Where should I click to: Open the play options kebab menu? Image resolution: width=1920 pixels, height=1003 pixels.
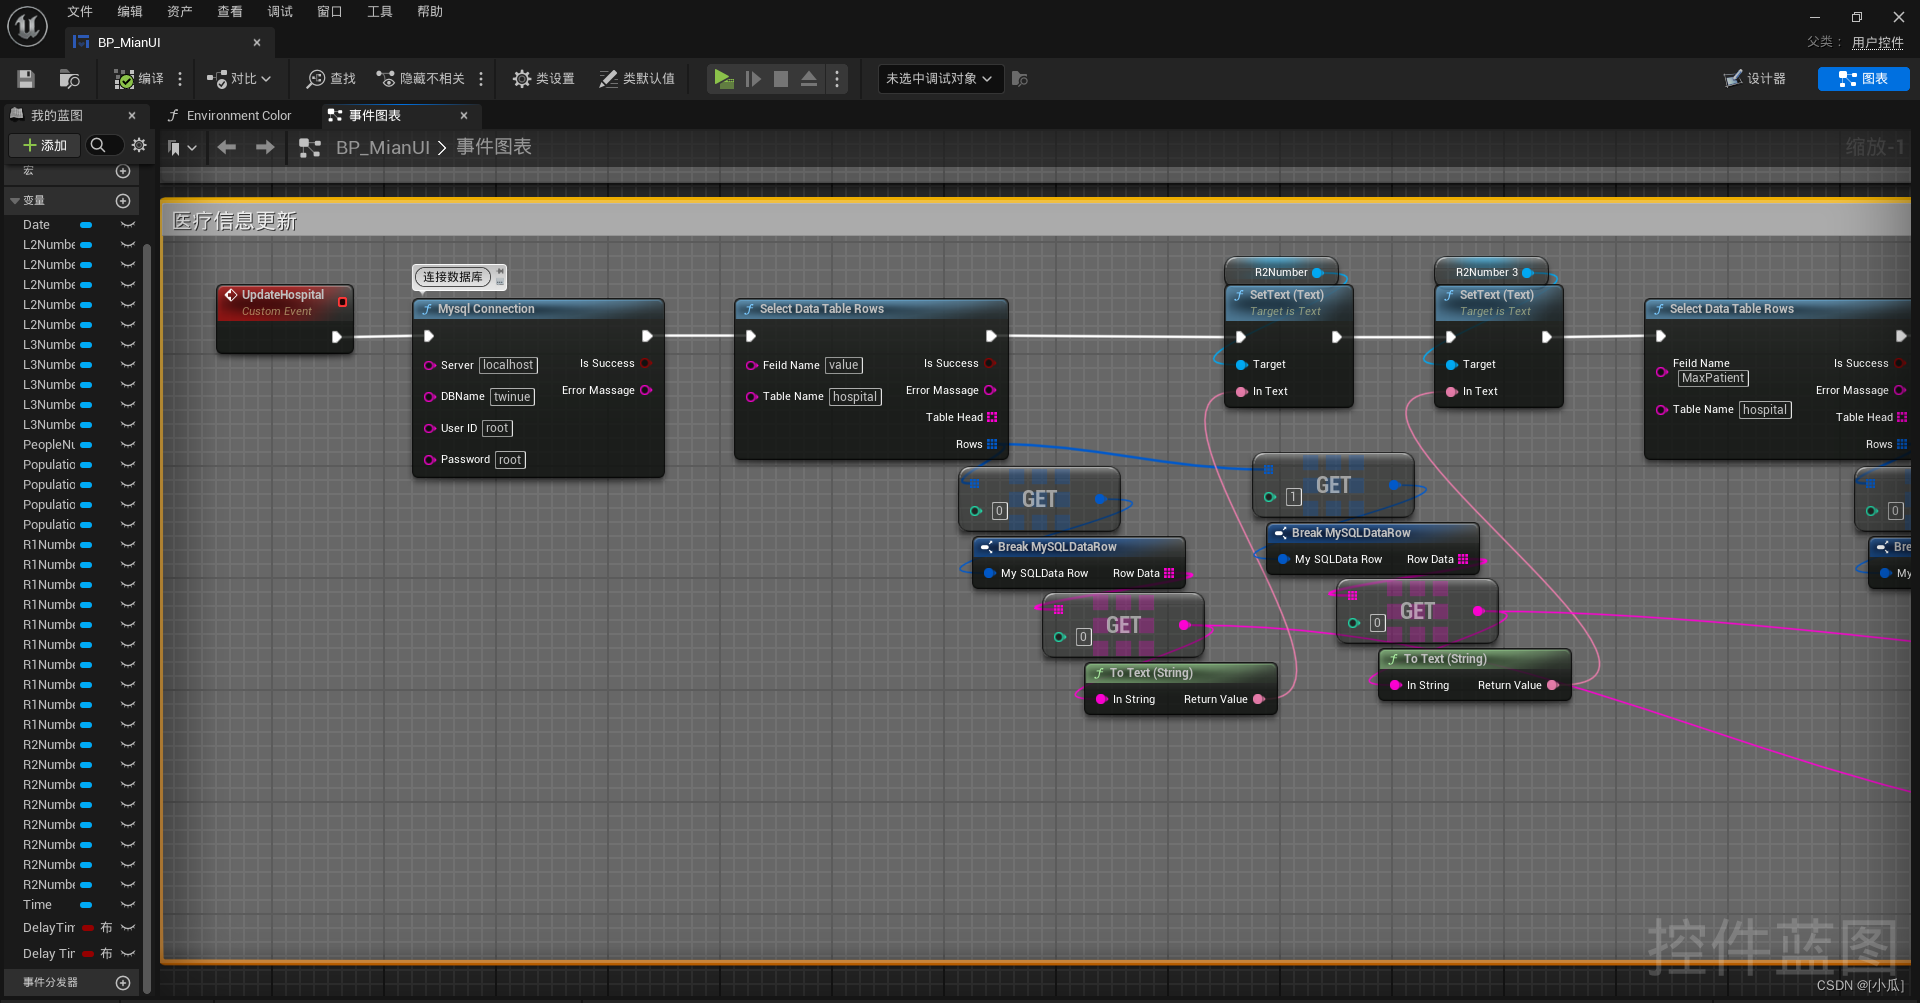pos(837,79)
